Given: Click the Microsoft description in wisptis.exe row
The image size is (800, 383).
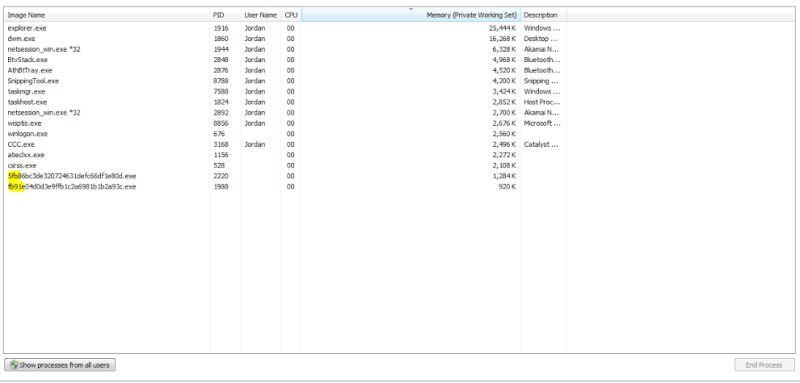Looking at the screenshot, I should (x=542, y=123).
